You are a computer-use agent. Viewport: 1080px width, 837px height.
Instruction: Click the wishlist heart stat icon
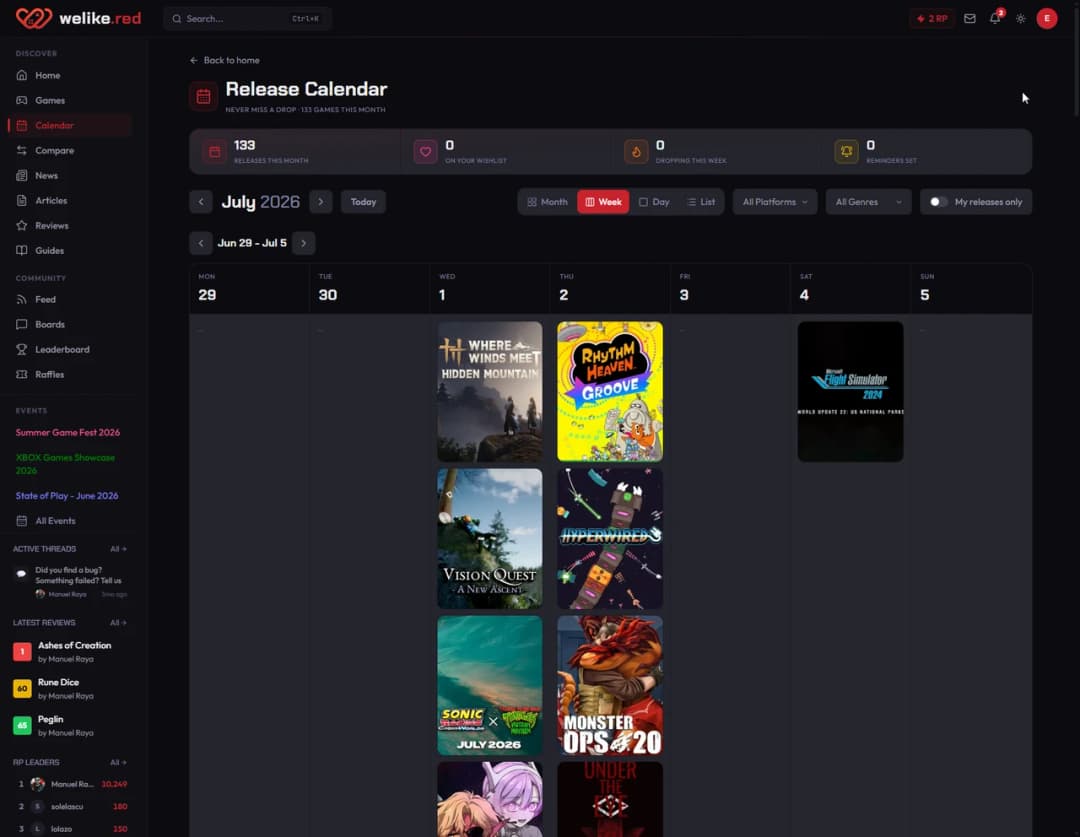pyautogui.click(x=425, y=152)
